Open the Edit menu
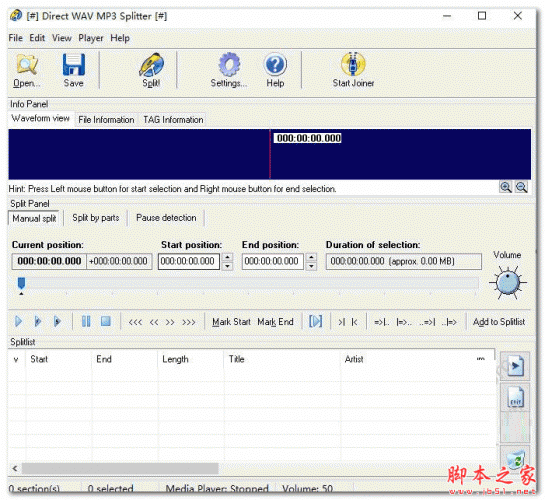Image resolution: width=545 pixels, height=500 pixels. (37, 38)
